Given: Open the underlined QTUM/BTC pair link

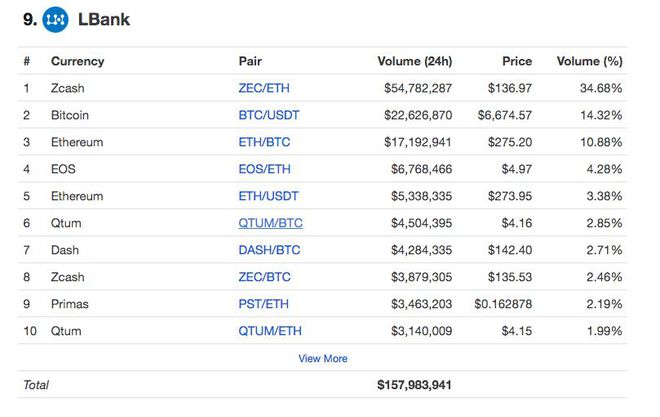Looking at the screenshot, I should 270,223.
